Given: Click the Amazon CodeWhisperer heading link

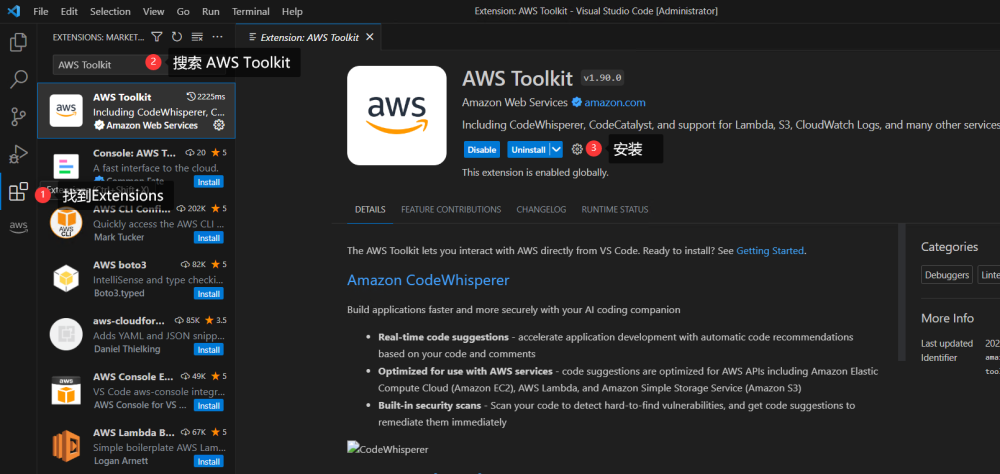Looking at the screenshot, I should click(x=428, y=280).
